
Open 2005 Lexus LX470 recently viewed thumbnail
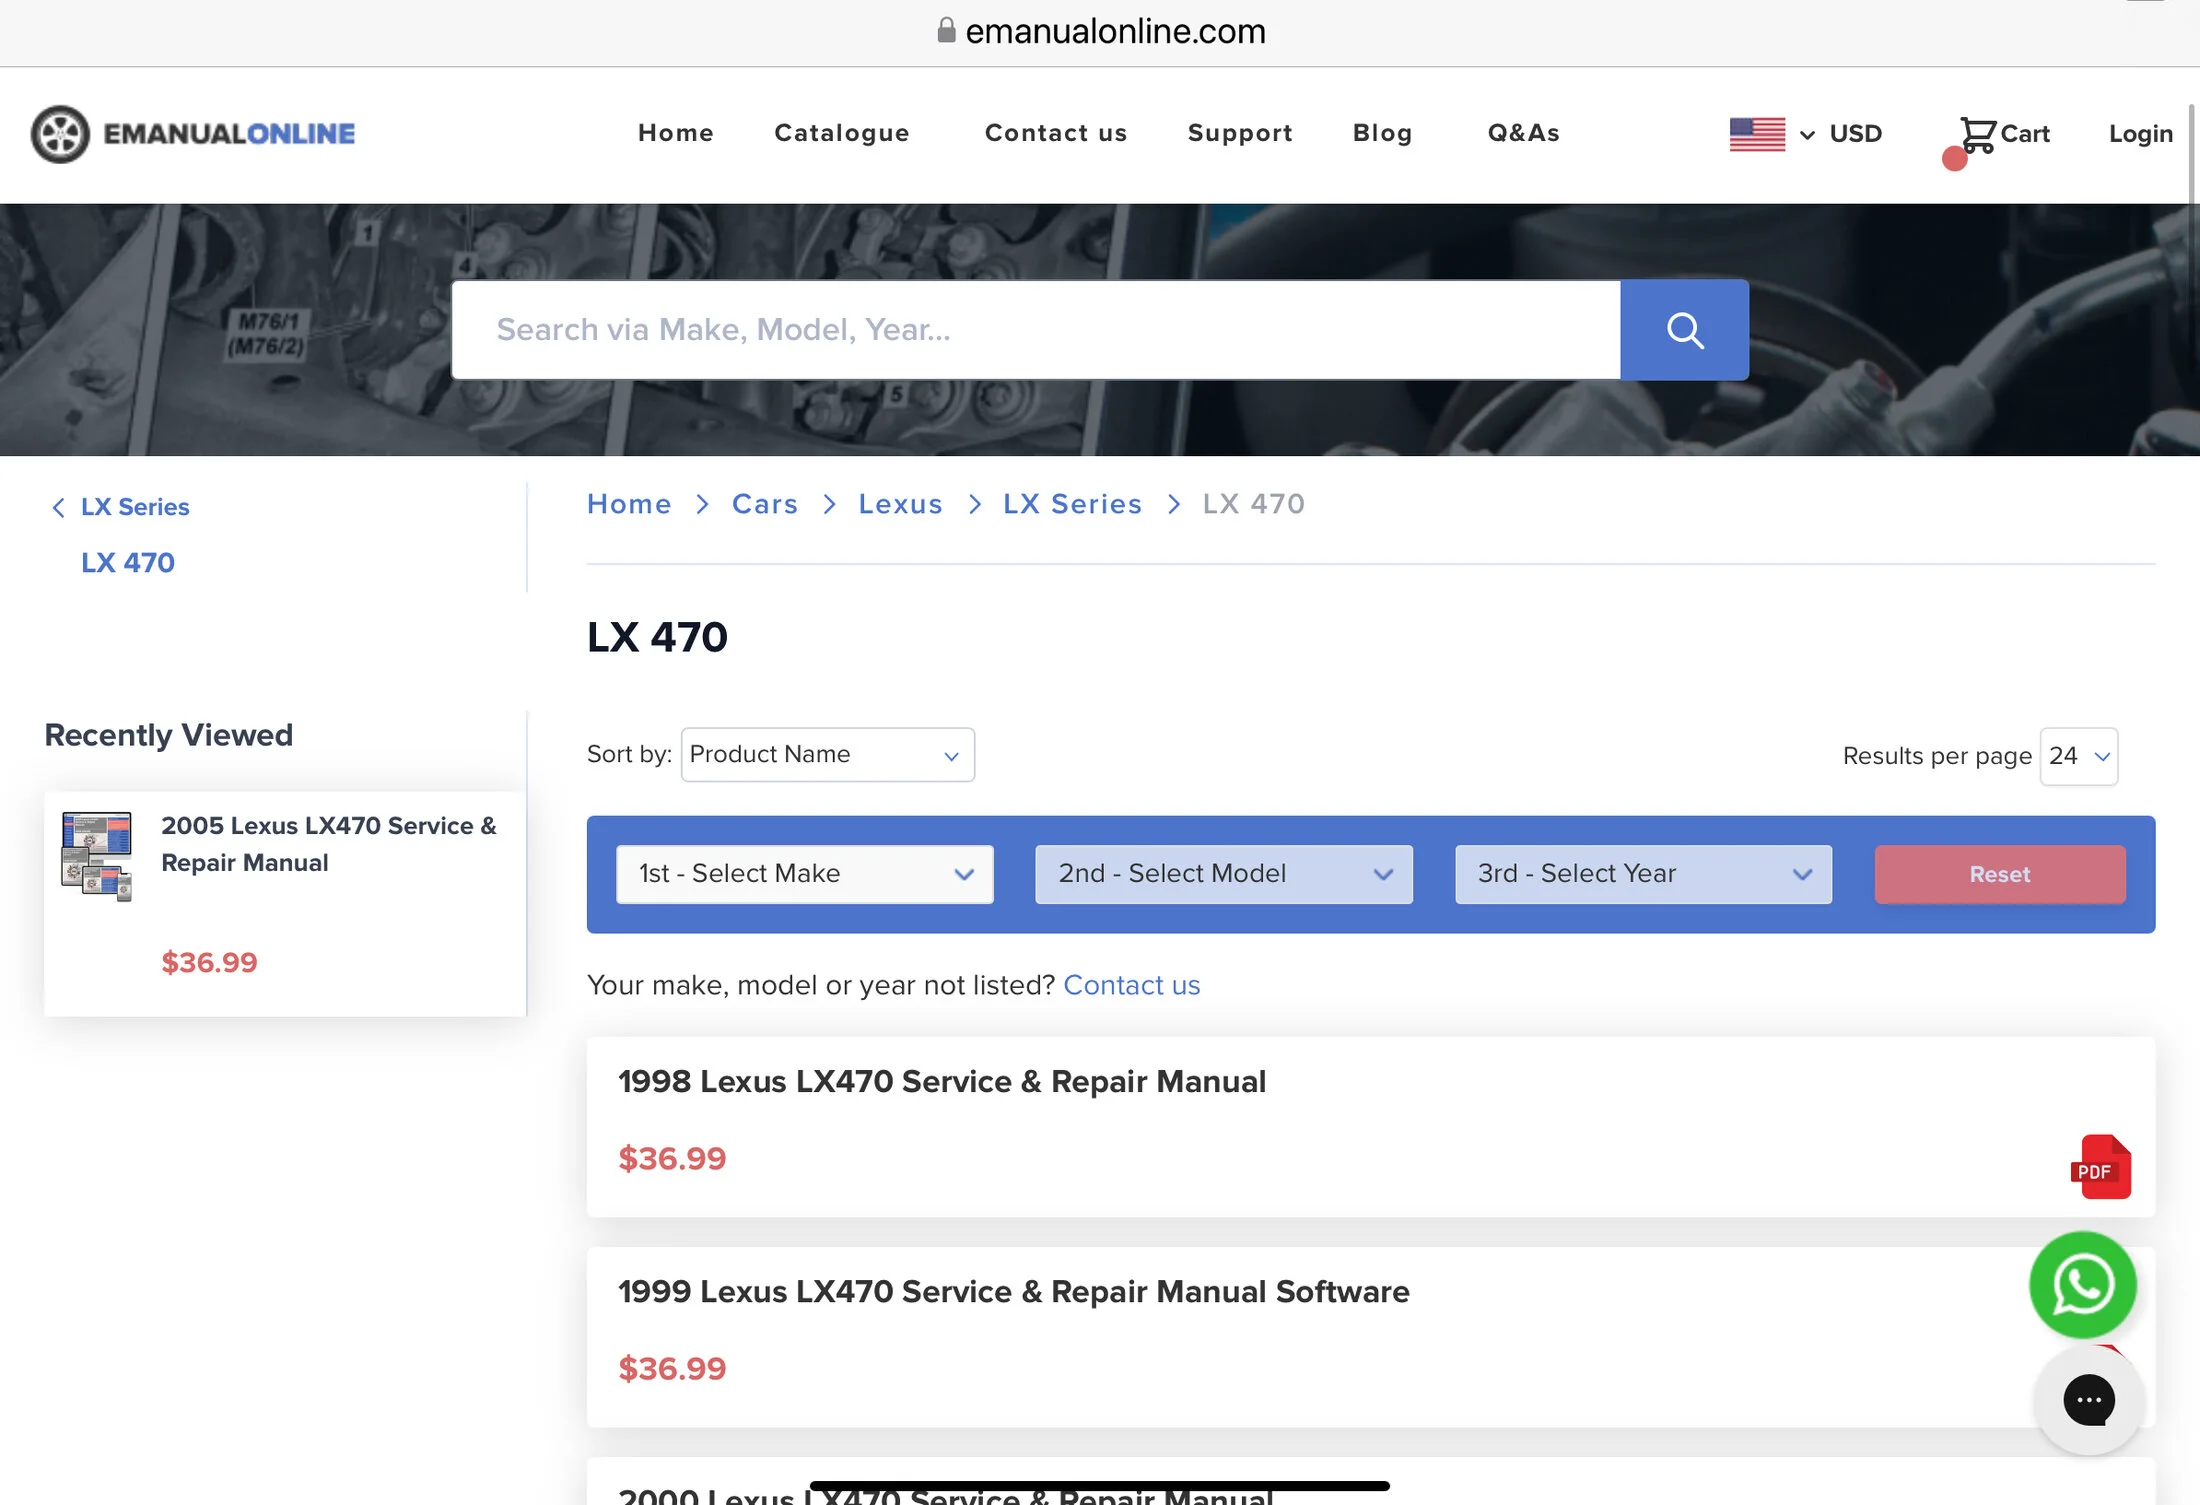[x=96, y=856]
